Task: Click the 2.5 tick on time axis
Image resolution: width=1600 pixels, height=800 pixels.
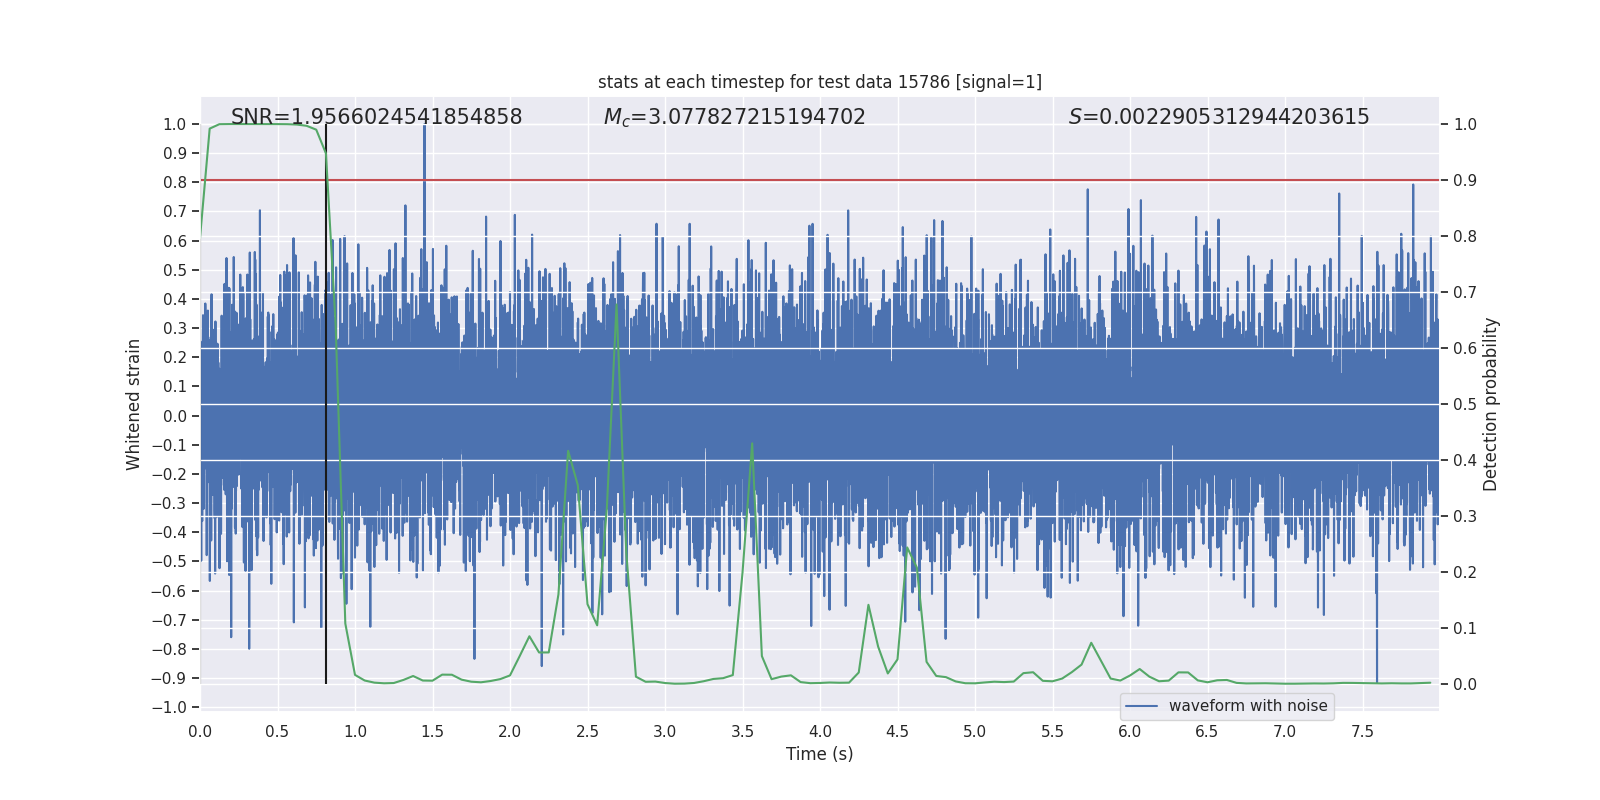Action: (587, 731)
